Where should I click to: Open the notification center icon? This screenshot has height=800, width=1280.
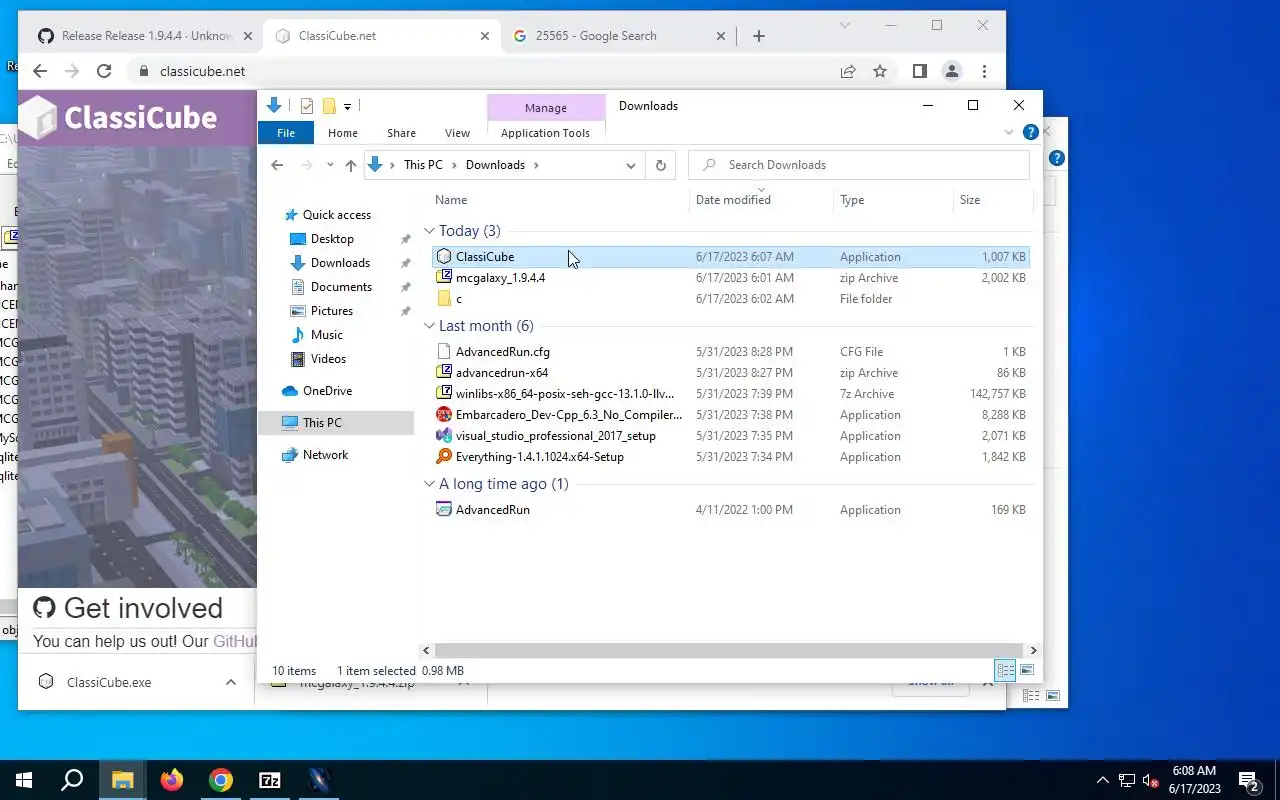tap(1248, 780)
